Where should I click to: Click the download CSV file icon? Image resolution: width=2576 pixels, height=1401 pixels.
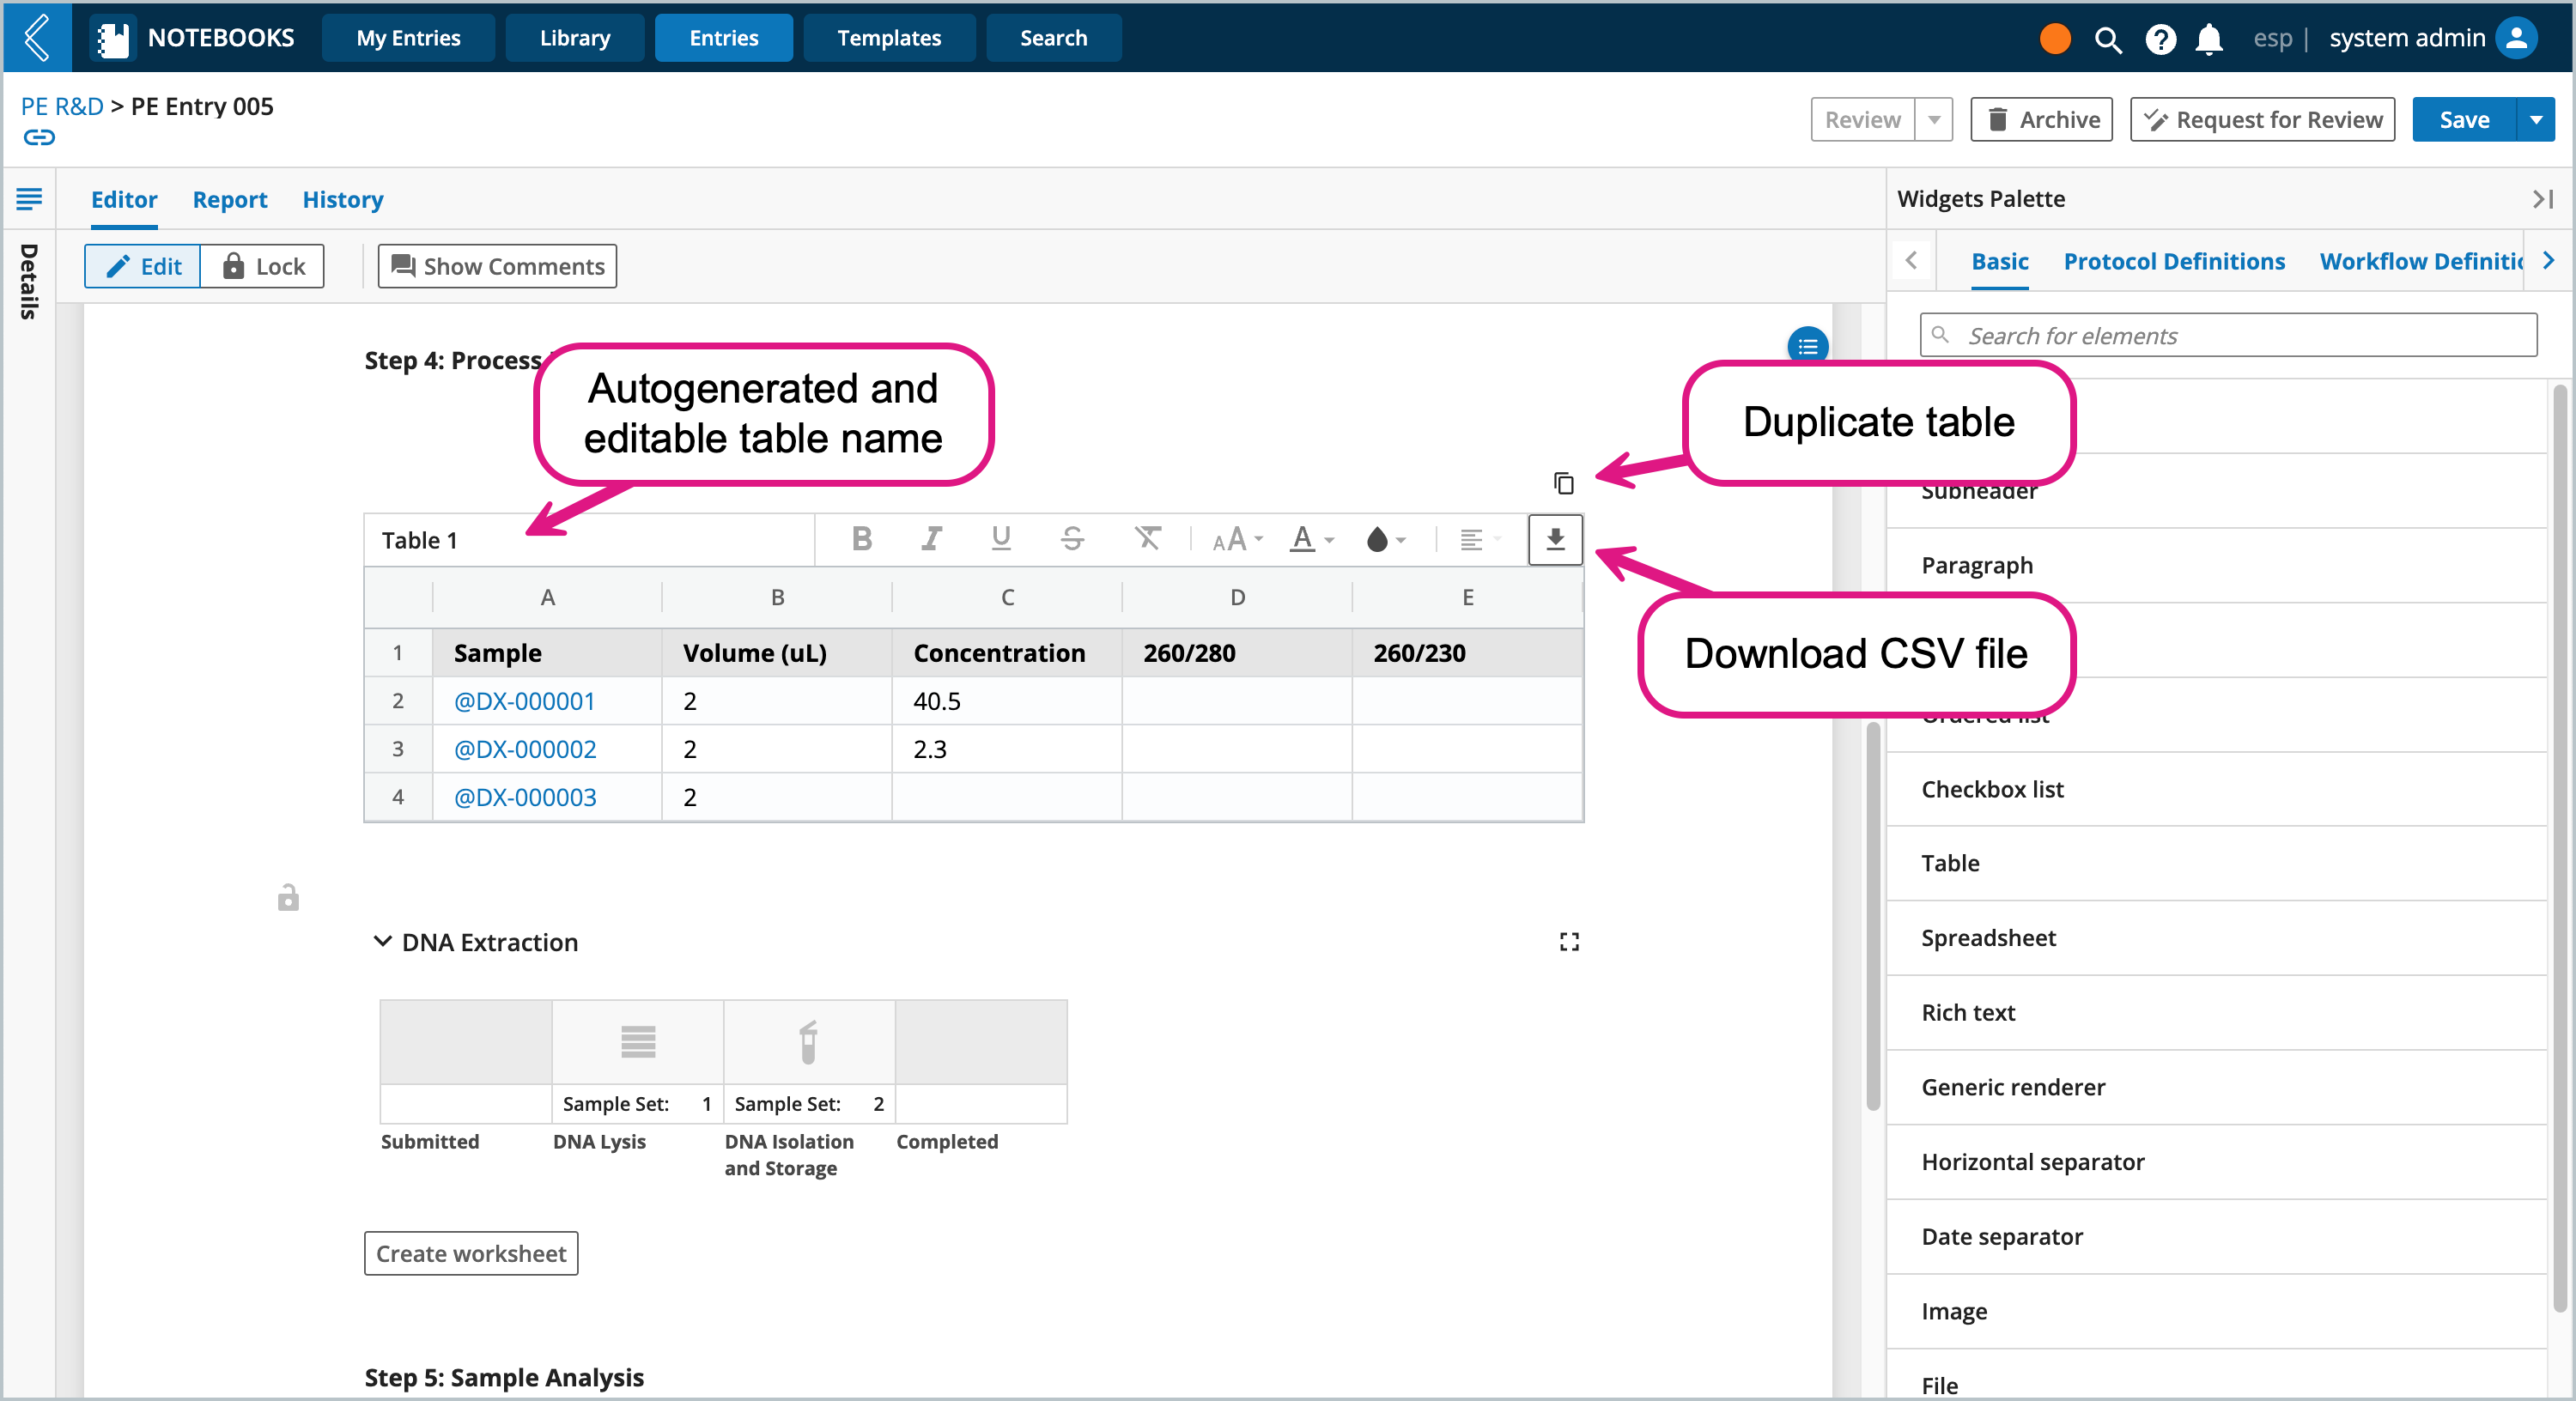(x=1554, y=540)
